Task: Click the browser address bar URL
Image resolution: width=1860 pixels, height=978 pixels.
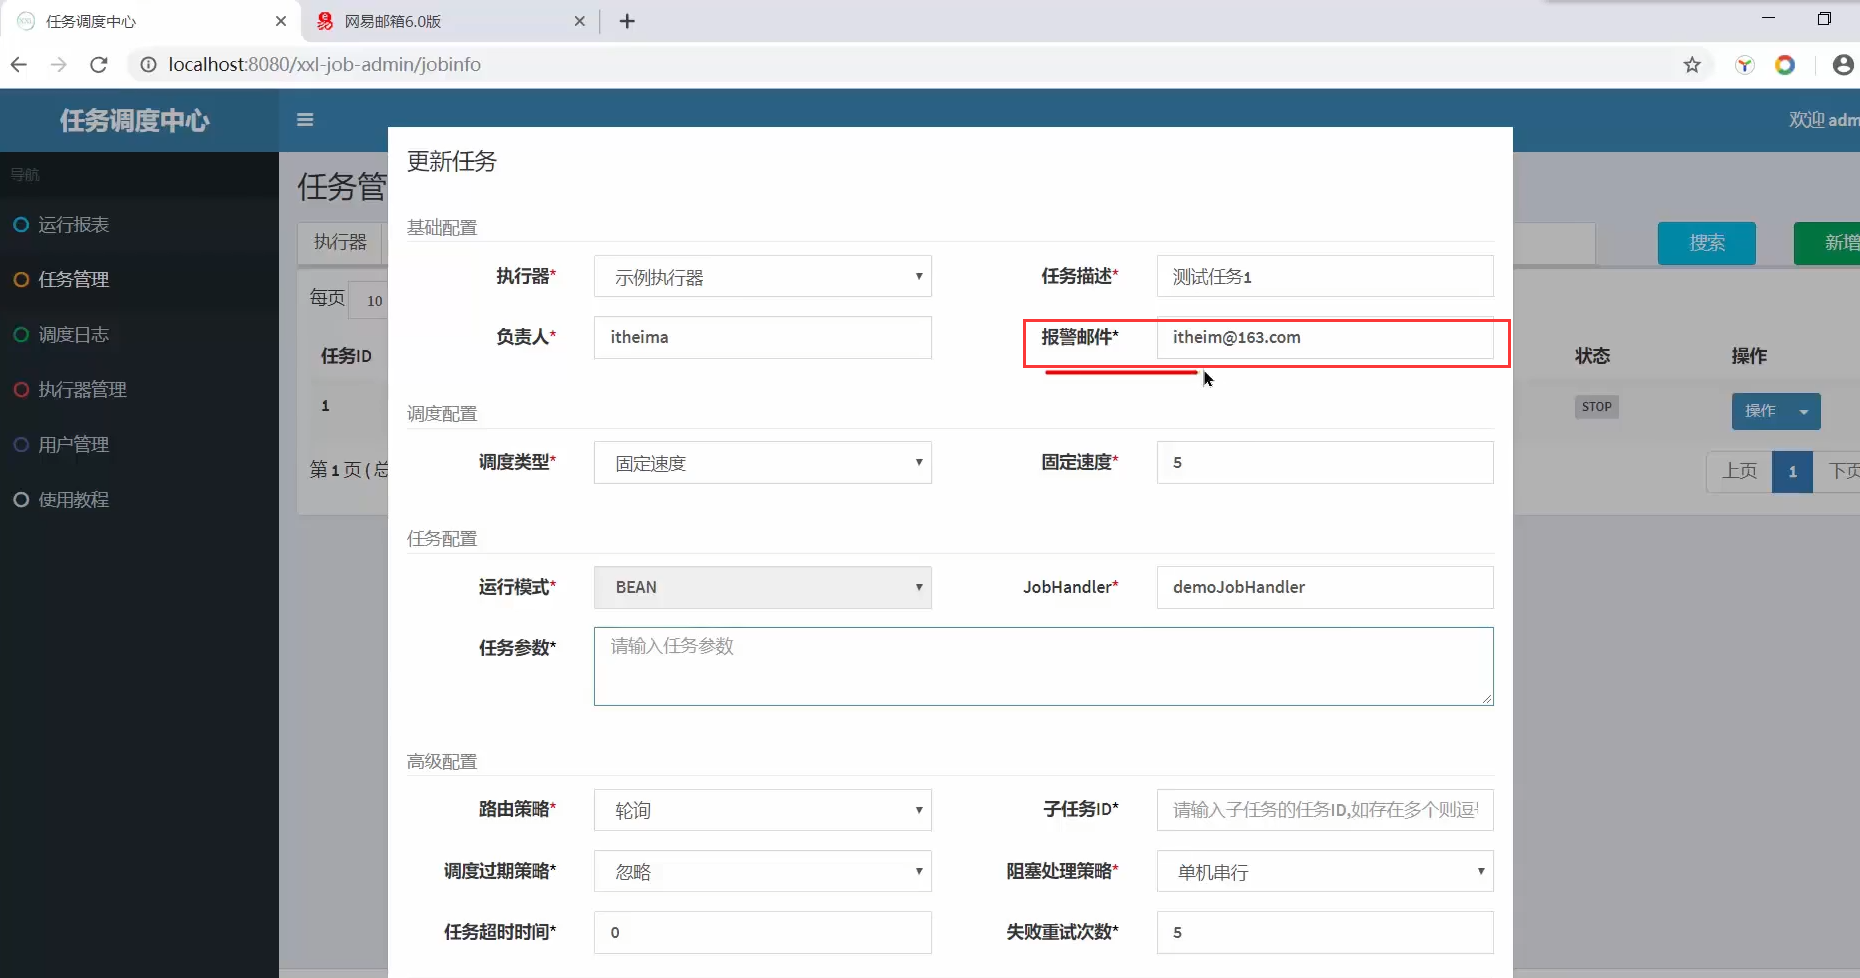Action: 325,65
